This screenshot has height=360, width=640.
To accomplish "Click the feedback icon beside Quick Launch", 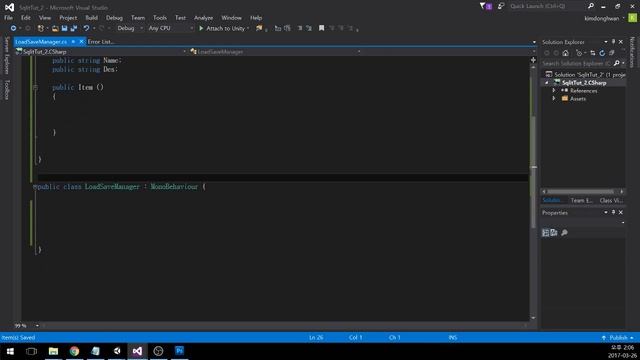I will (x=501, y=6).
